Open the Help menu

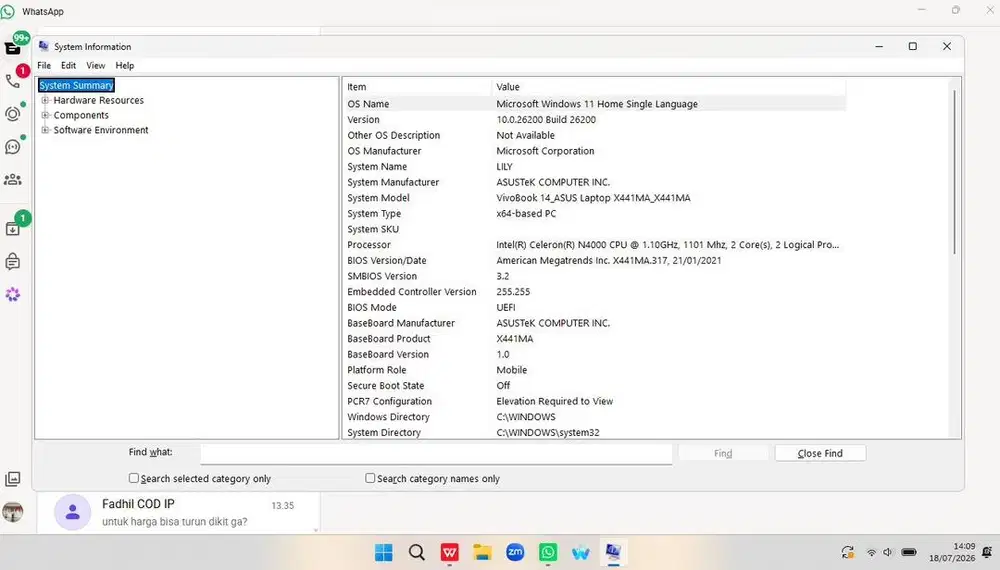coord(124,65)
